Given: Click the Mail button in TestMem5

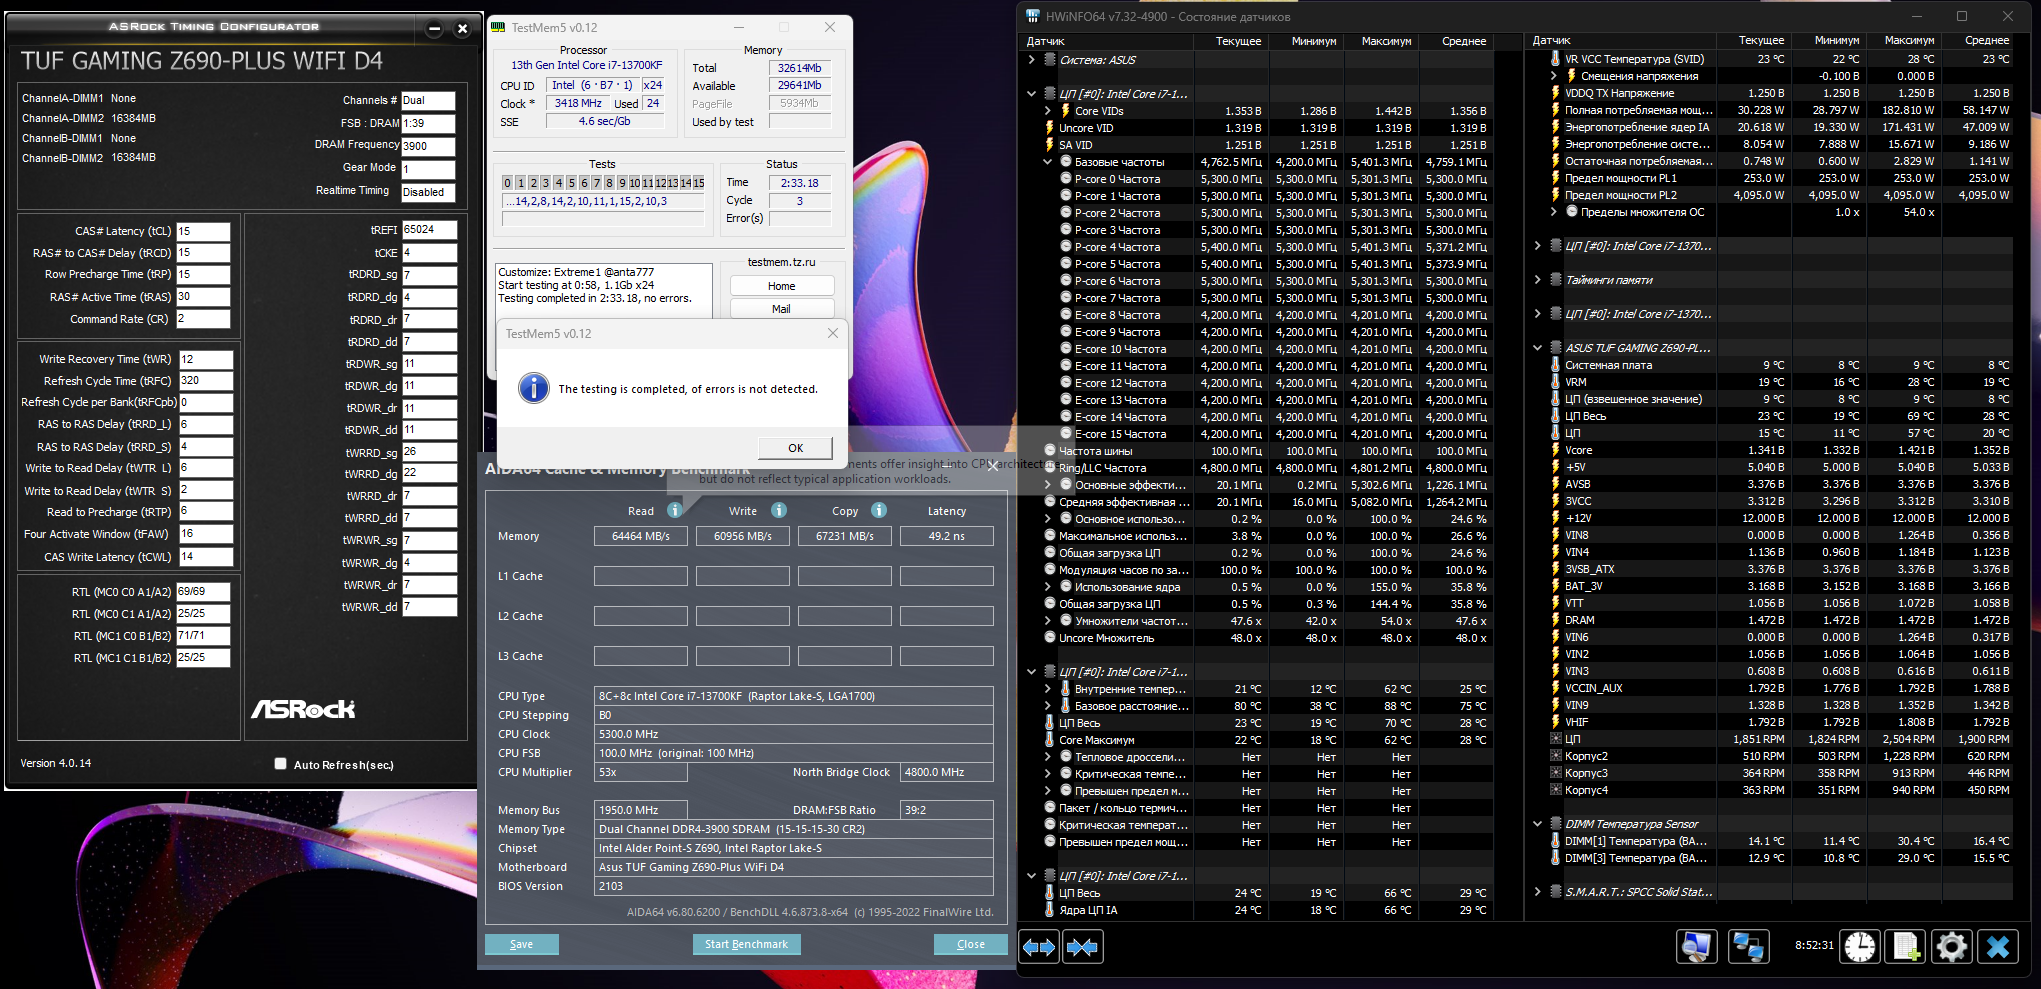Looking at the screenshot, I should (782, 309).
